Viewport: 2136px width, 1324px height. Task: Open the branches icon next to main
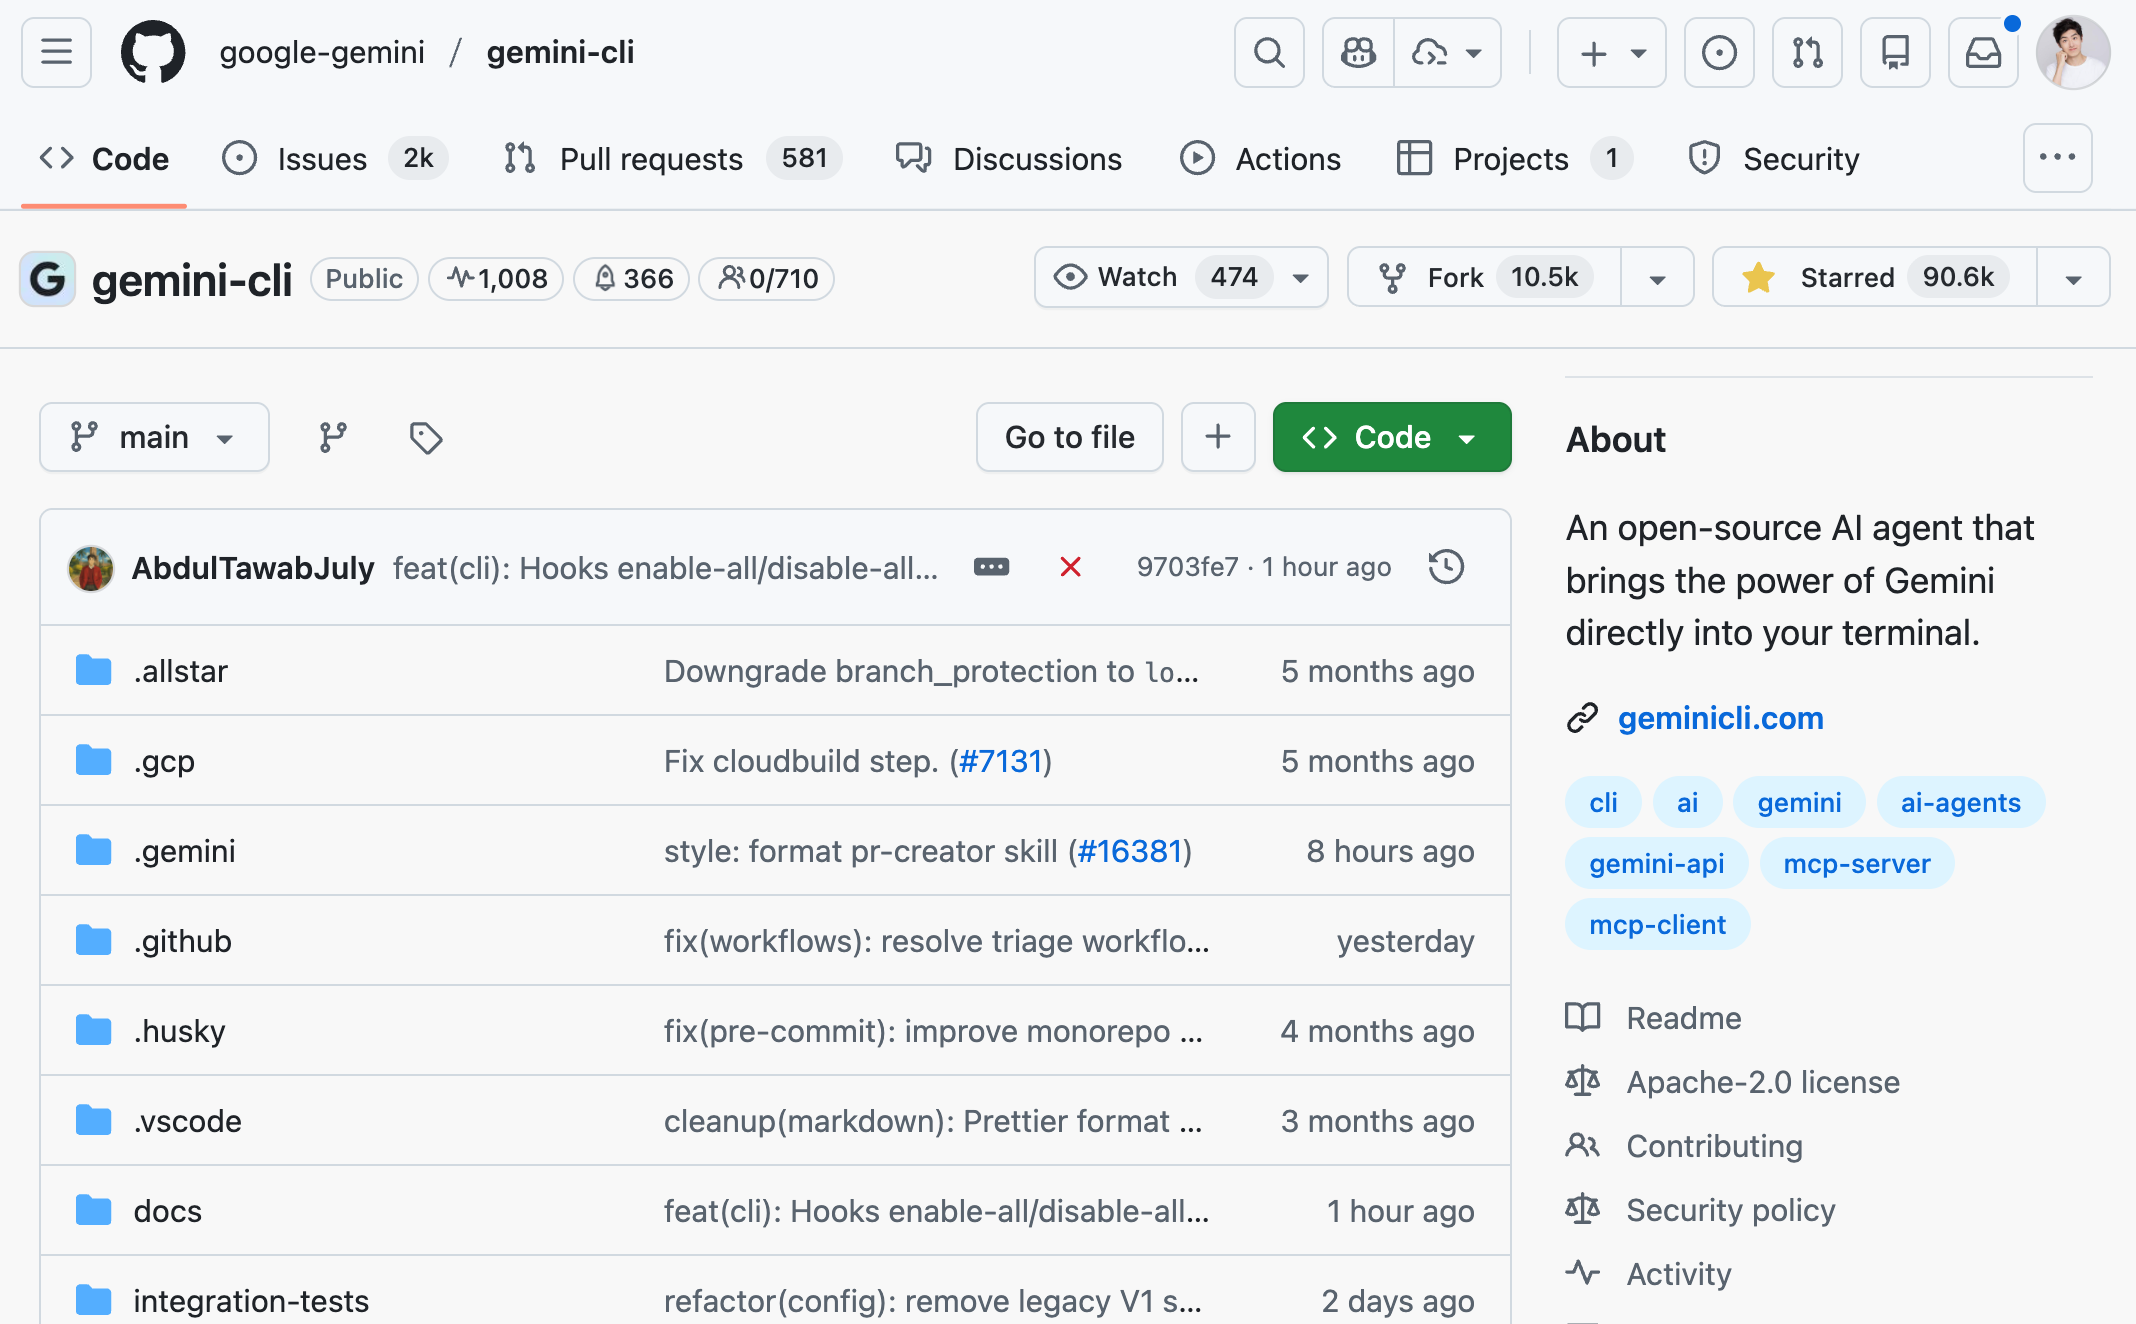[x=333, y=437]
